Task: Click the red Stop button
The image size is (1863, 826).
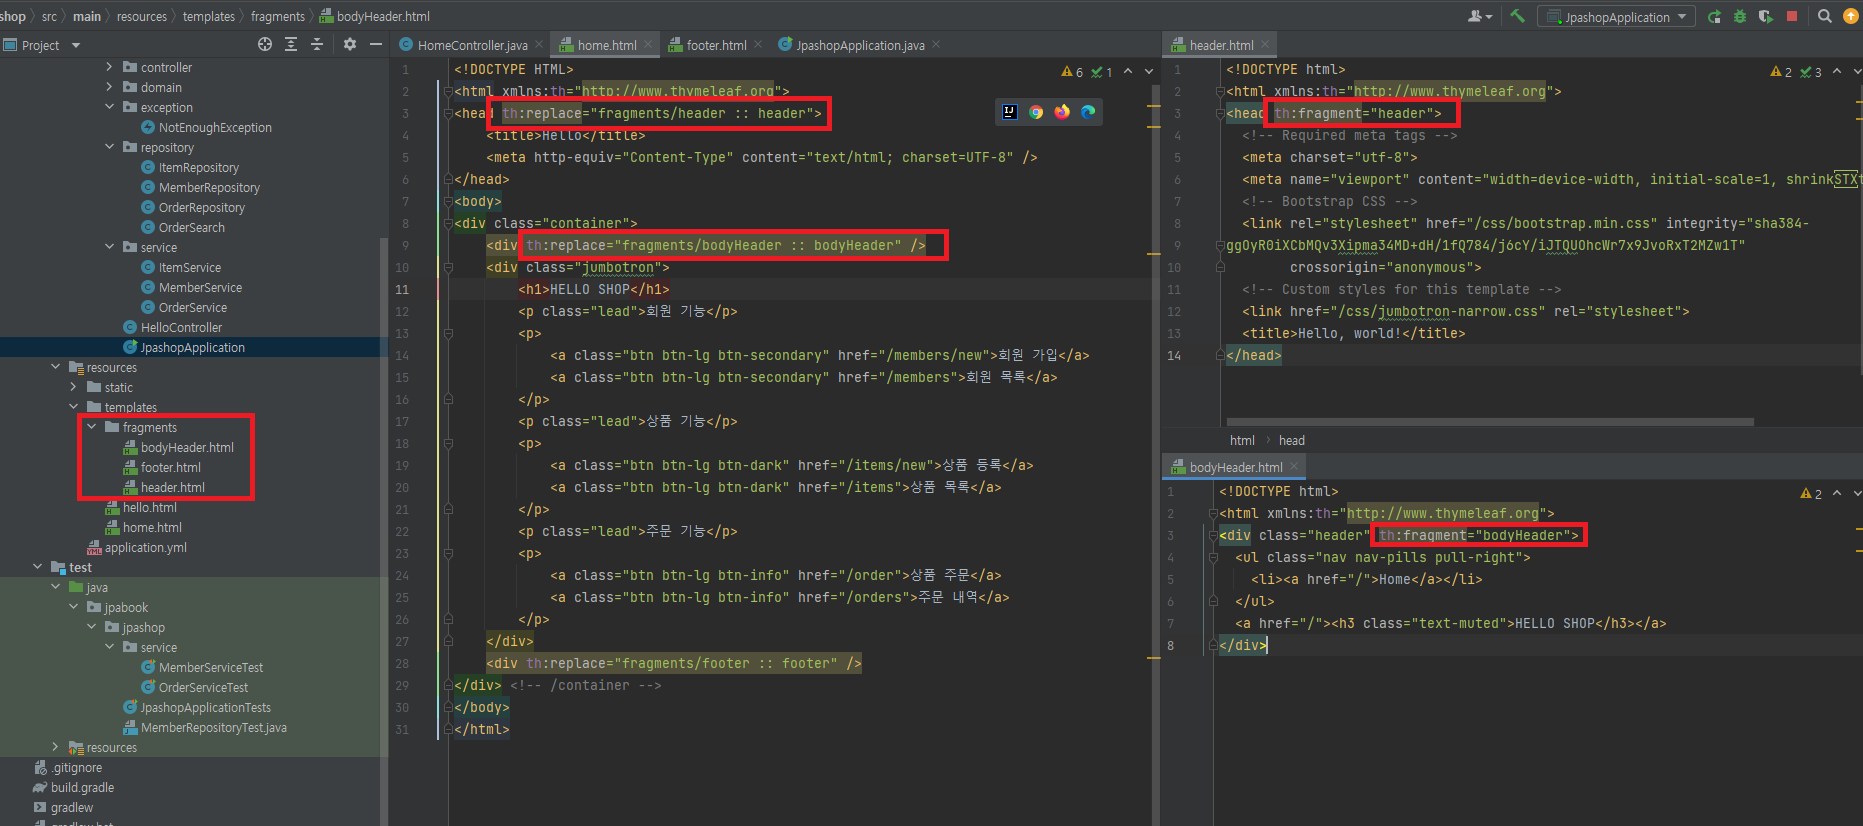Action: pos(1792,16)
